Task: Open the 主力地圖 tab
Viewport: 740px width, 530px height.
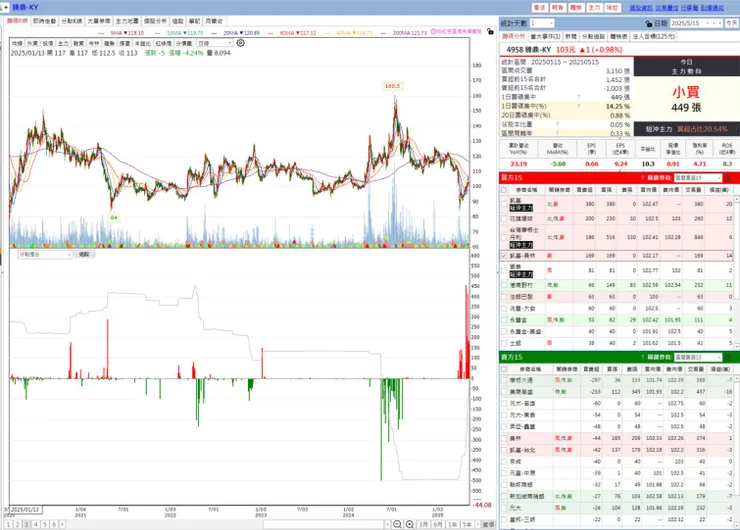Action: (127, 21)
